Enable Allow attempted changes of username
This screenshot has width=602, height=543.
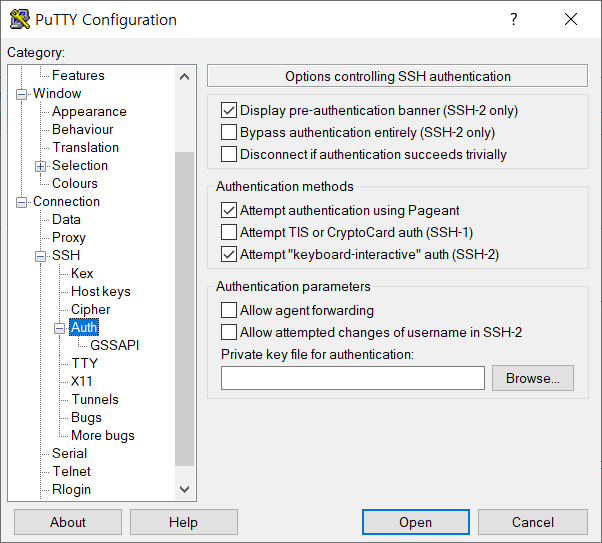click(x=229, y=332)
